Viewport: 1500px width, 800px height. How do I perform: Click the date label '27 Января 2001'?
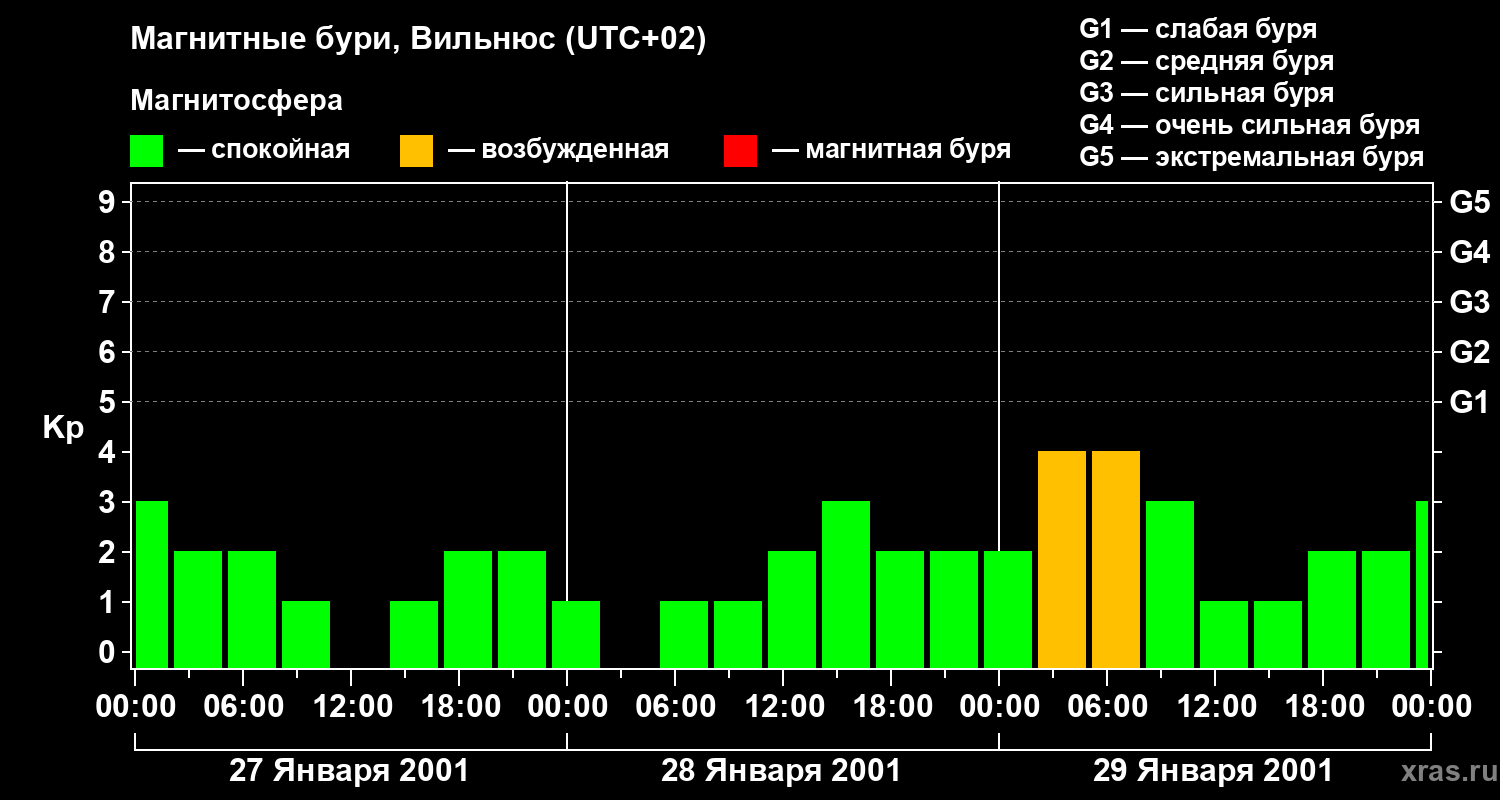[x=349, y=771]
